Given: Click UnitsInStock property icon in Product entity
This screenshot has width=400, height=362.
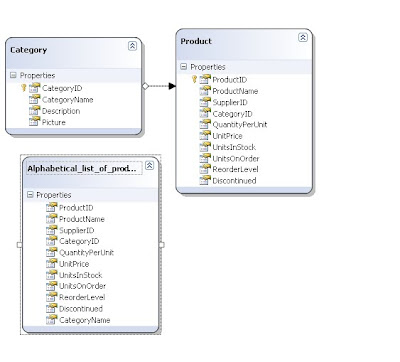Looking at the screenshot, I should (205, 147).
